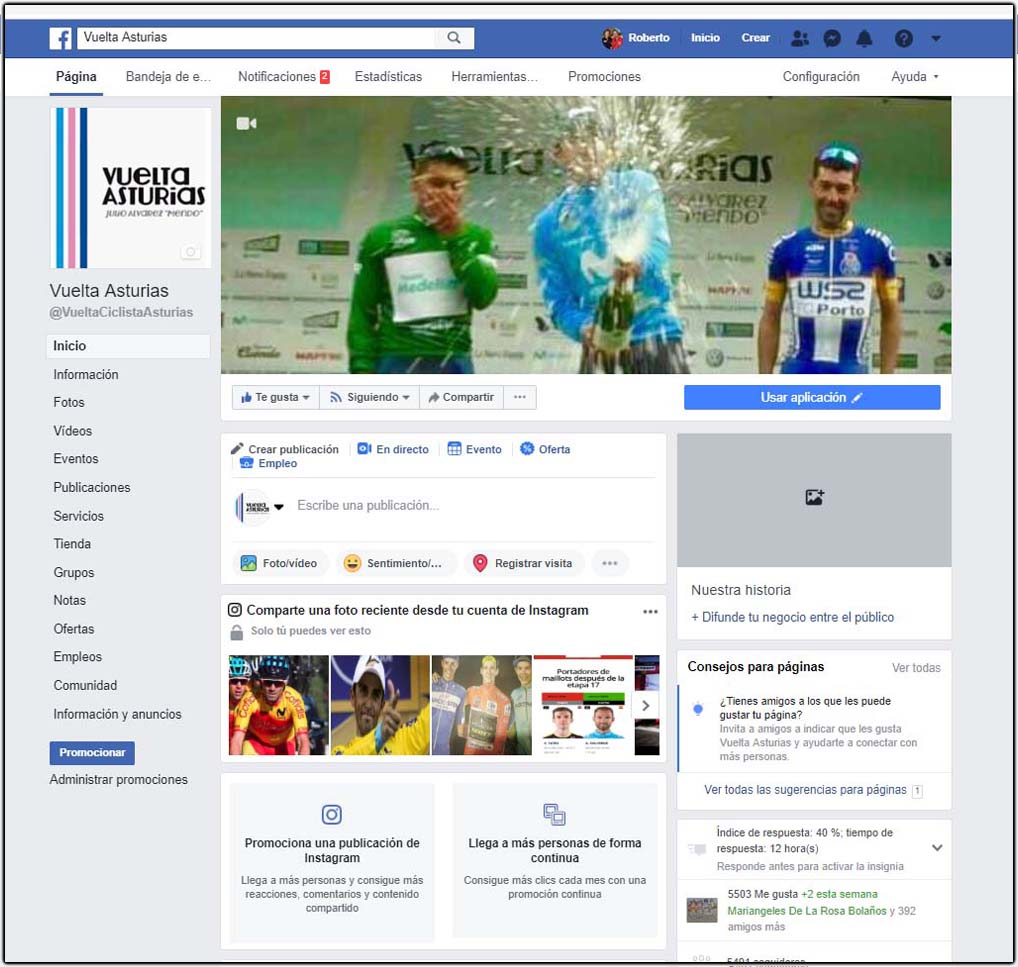Change posting identity in the composer
This screenshot has height=967, width=1018.
click(260, 507)
